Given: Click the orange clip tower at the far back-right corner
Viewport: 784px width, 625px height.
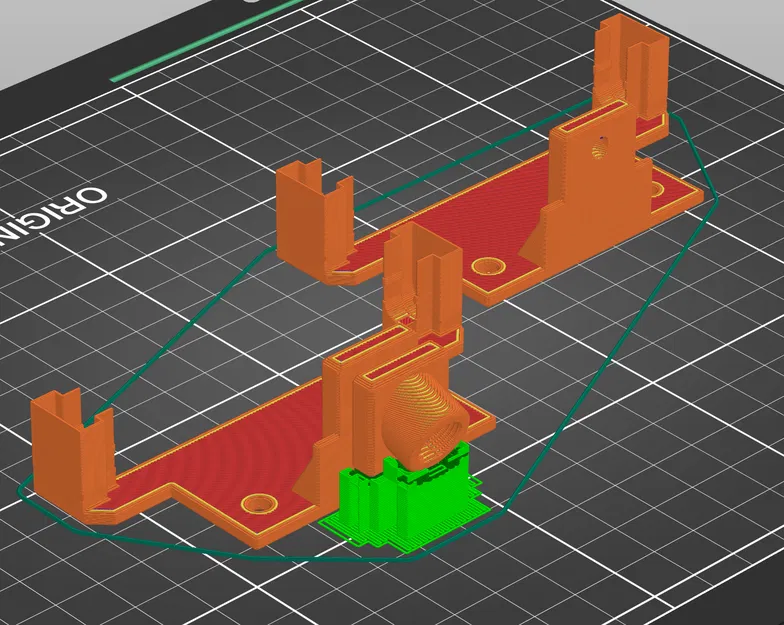Looking at the screenshot, I should pyautogui.click(x=631, y=65).
